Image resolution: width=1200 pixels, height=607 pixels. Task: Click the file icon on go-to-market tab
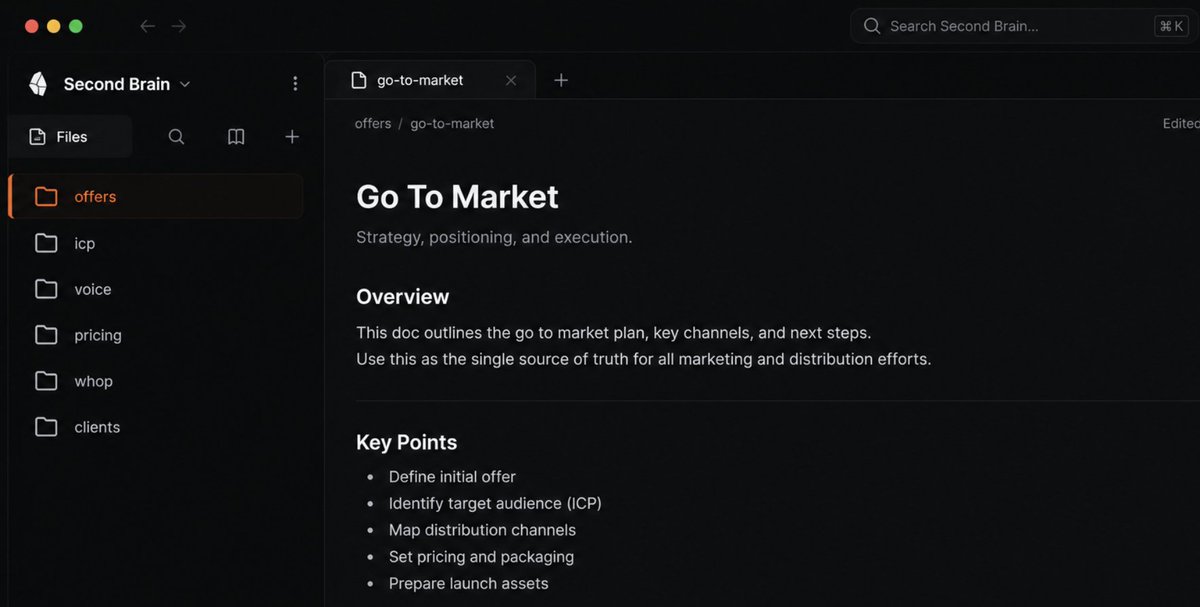tap(359, 80)
